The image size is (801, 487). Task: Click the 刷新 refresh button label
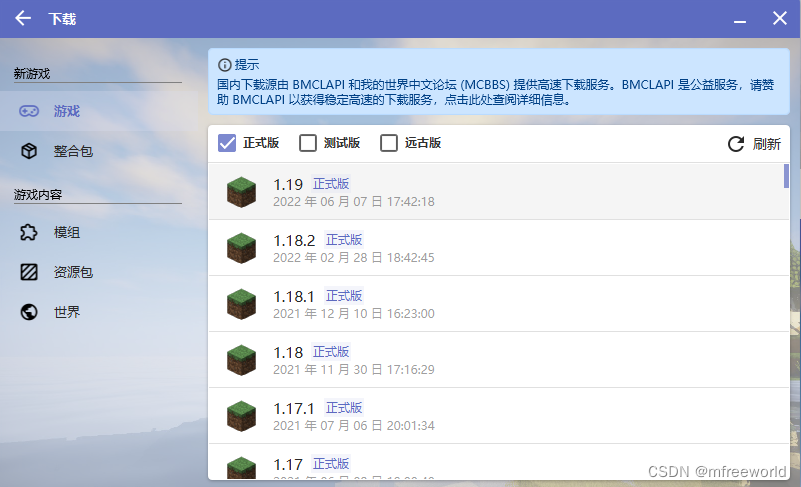click(x=766, y=144)
